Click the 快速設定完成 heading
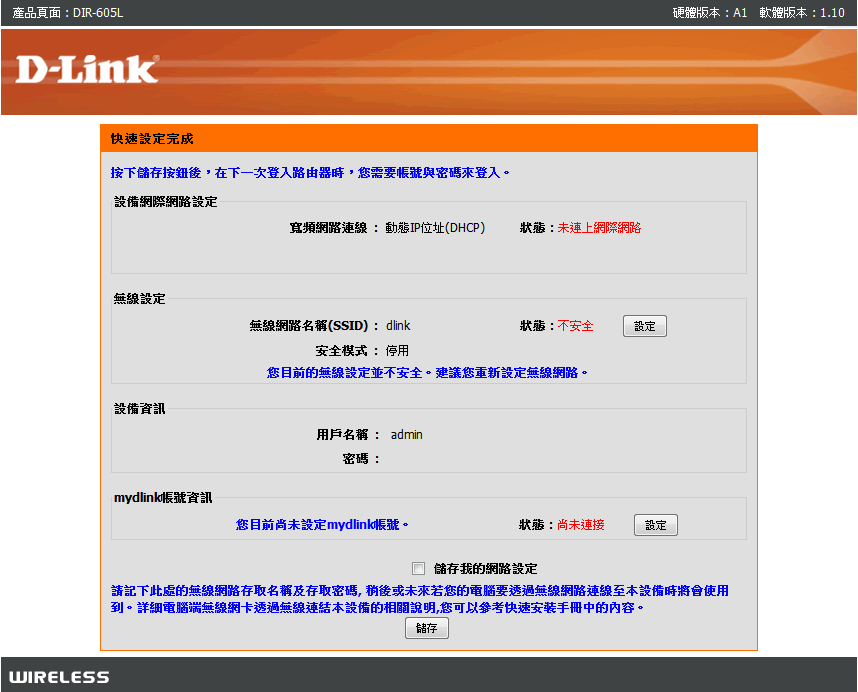Screen dimensions: 858x692 [x=152, y=139]
